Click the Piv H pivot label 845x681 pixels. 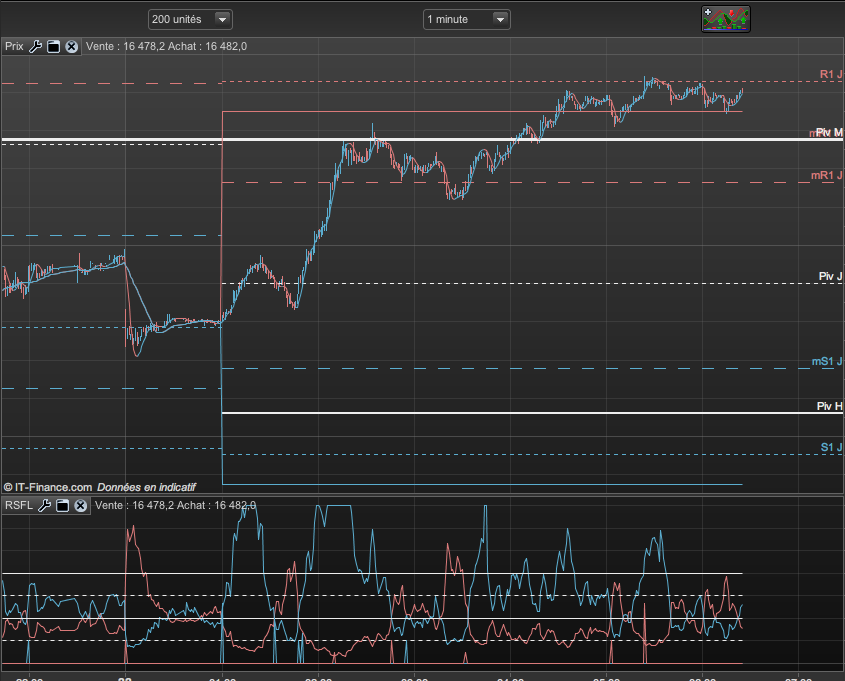pos(829,406)
